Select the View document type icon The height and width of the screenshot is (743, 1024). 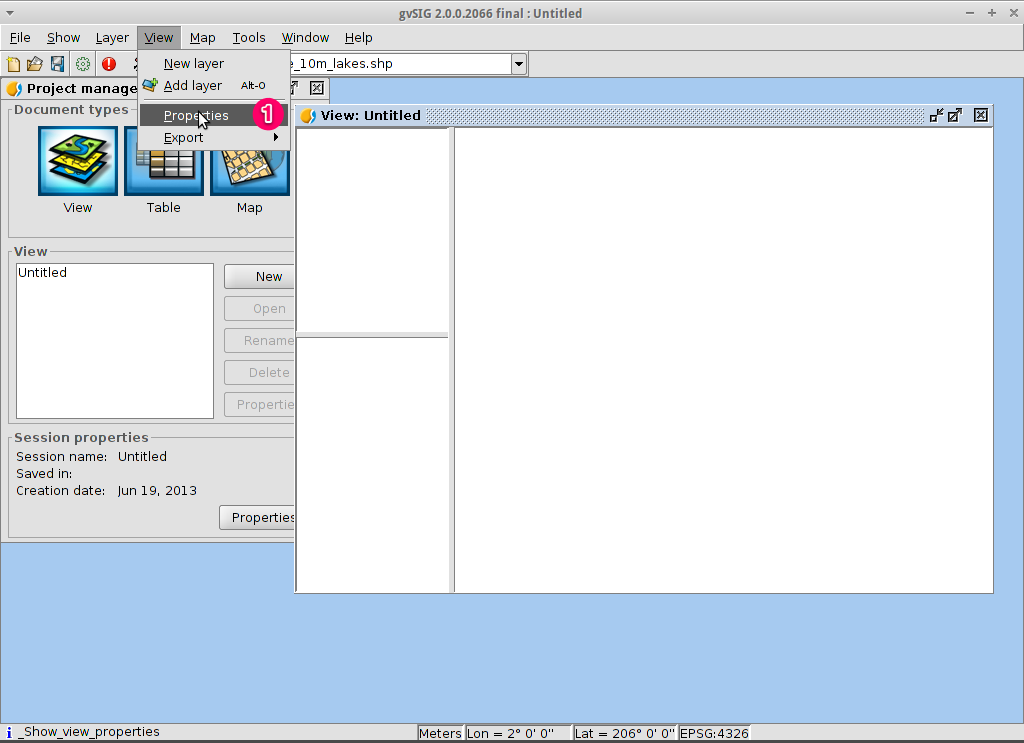78,161
